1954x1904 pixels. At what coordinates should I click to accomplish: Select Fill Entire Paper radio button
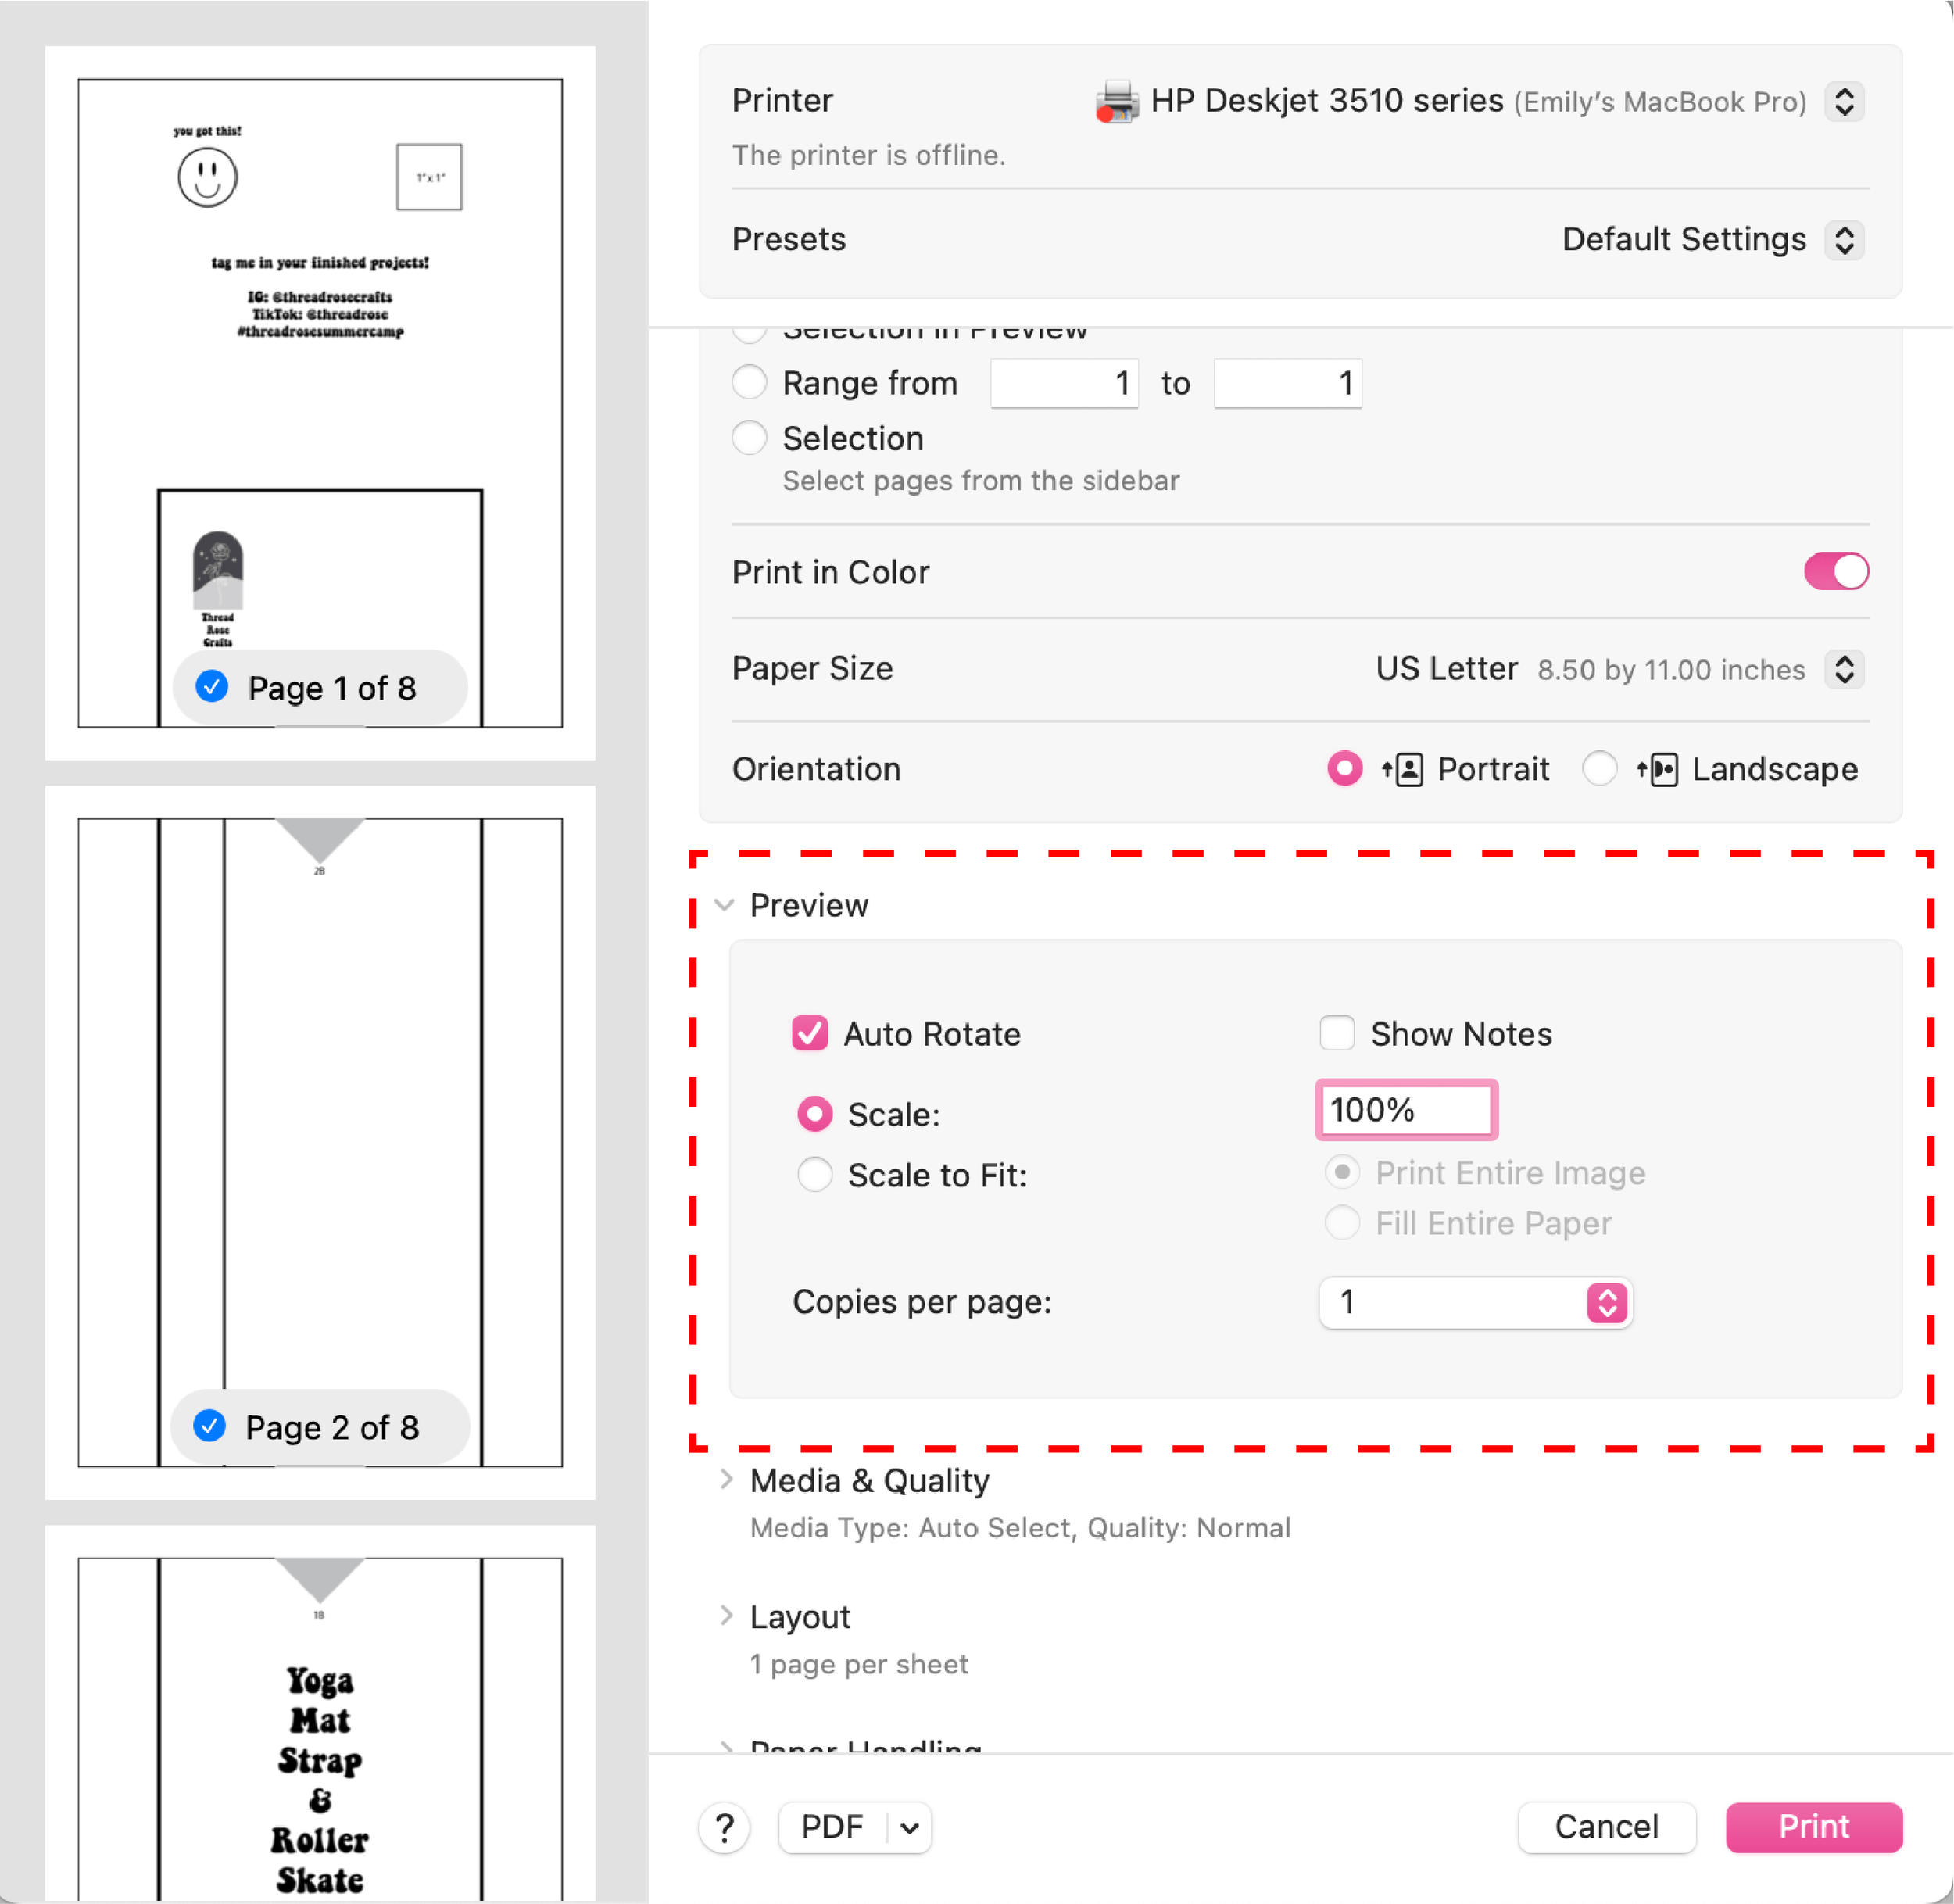(1342, 1222)
